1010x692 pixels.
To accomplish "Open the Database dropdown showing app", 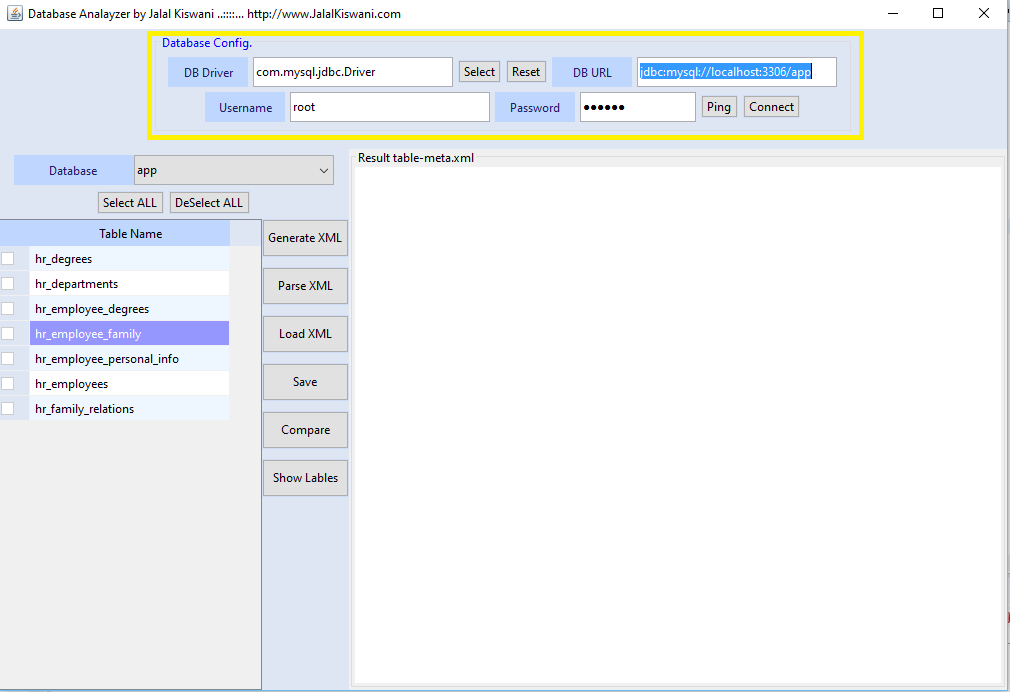I will coord(233,171).
